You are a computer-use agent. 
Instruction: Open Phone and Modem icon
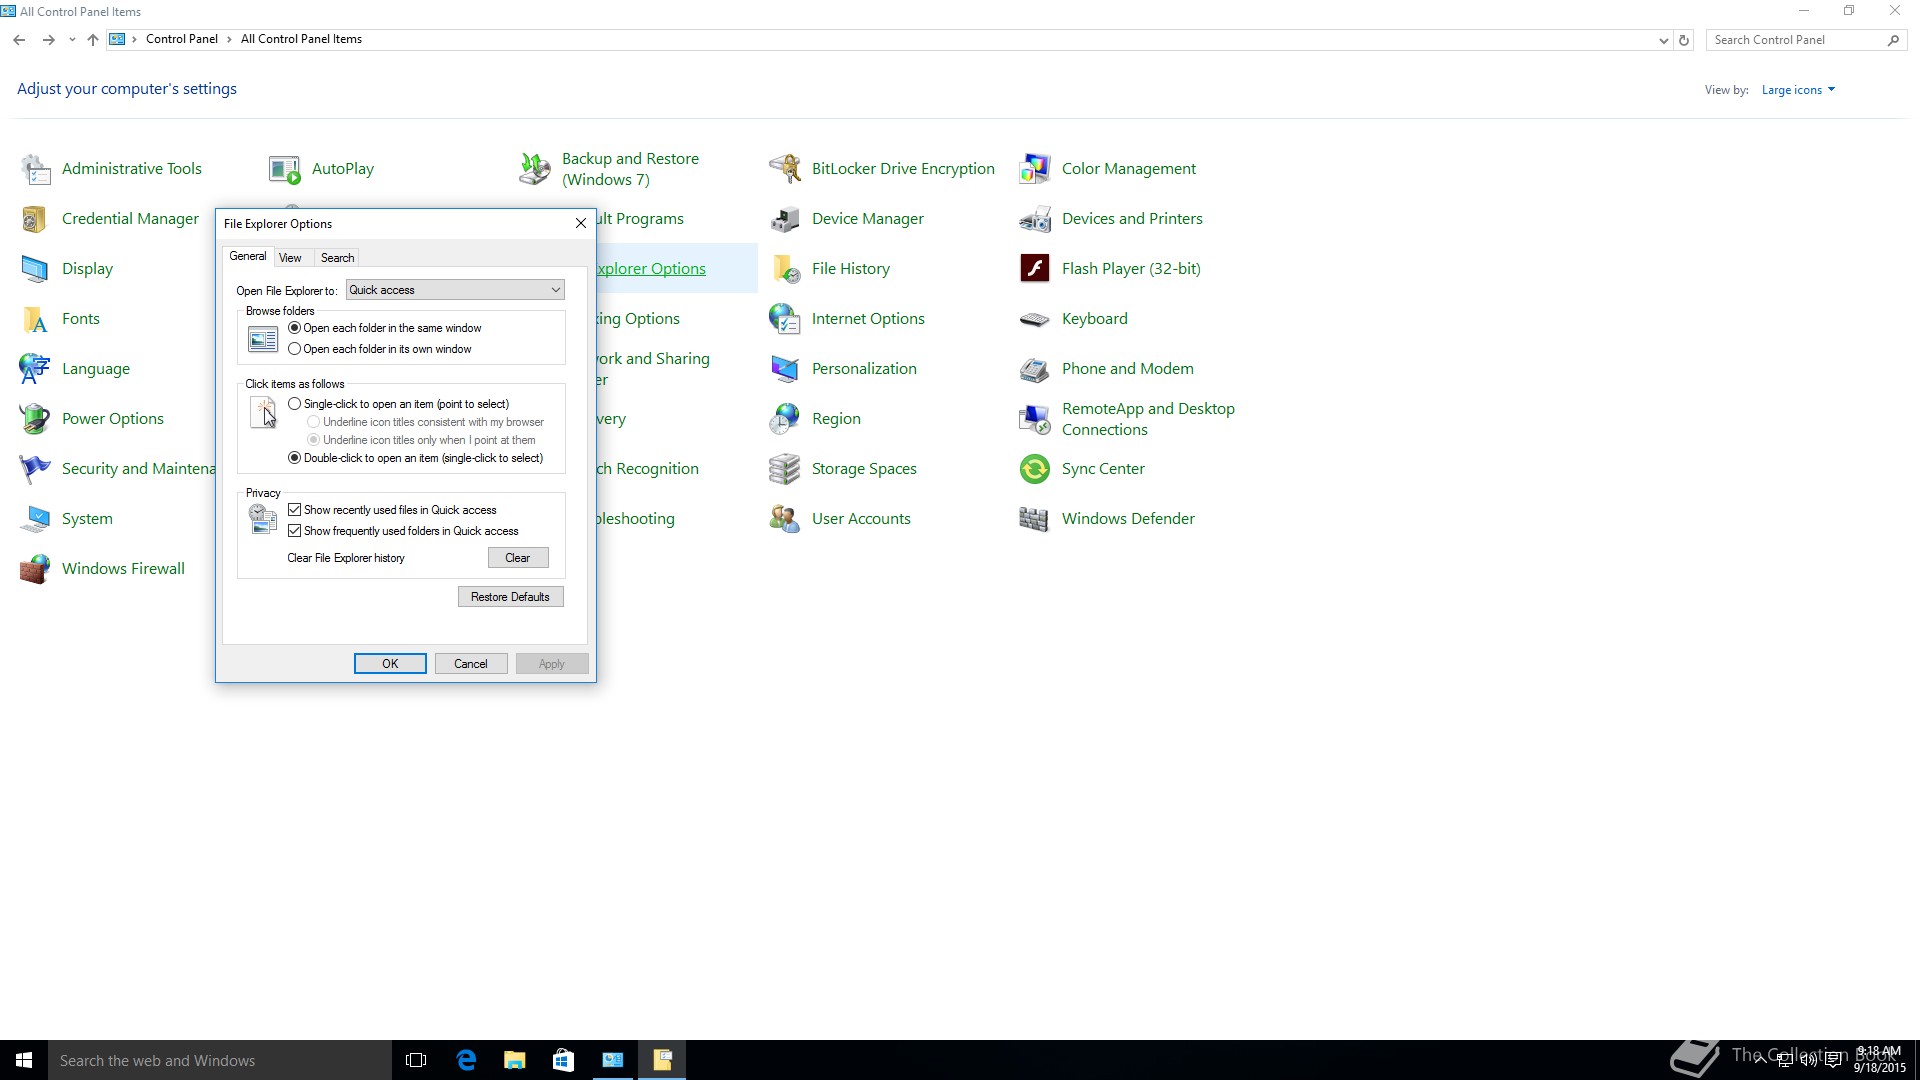(1035, 369)
